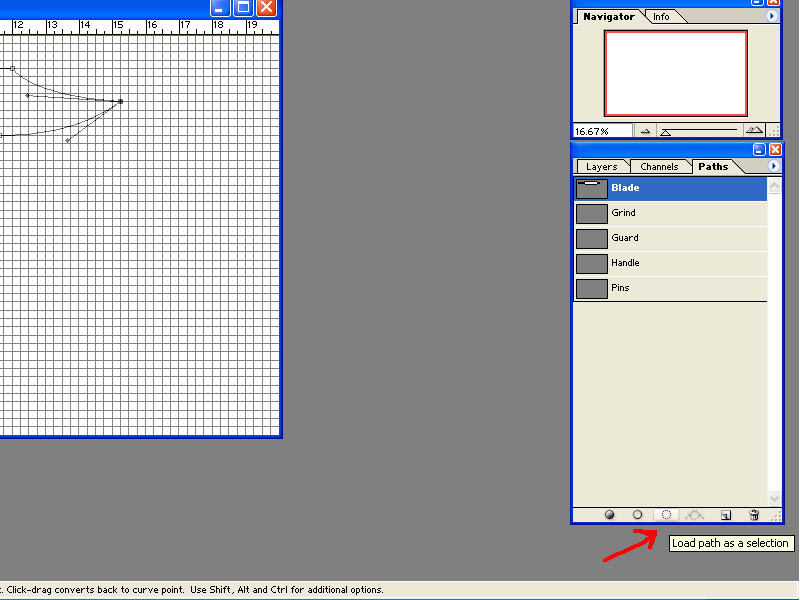Click the Navigator zoom out small mountains icon
800x600 pixels.
coord(645,131)
